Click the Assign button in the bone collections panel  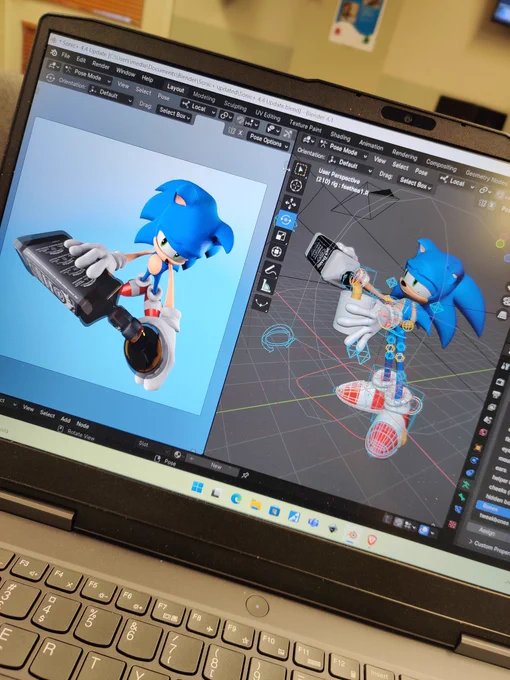coord(486,530)
